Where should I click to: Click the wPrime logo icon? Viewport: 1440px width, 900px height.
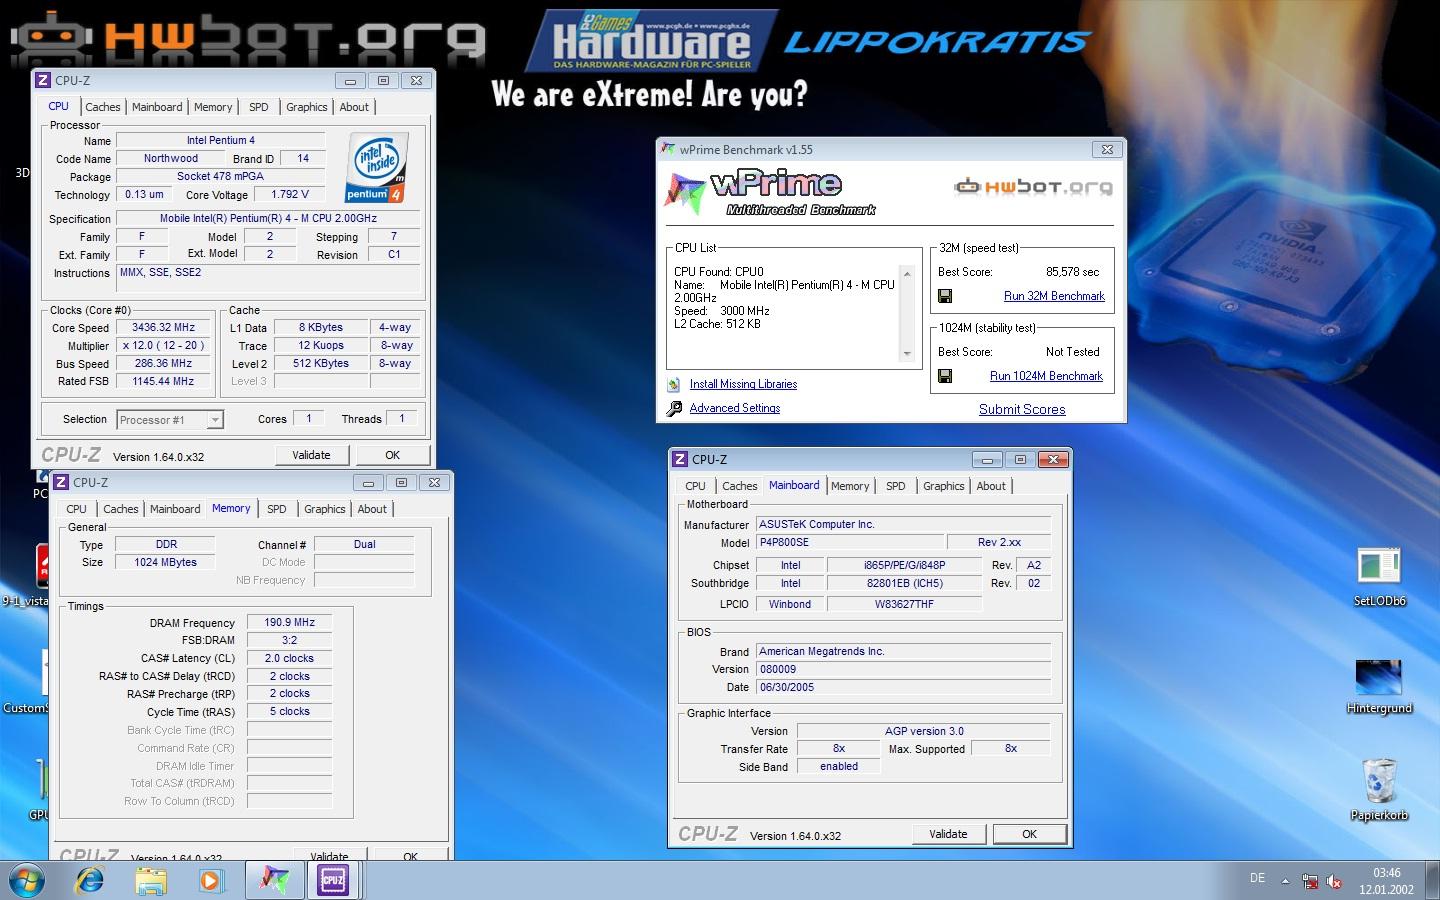coord(686,193)
